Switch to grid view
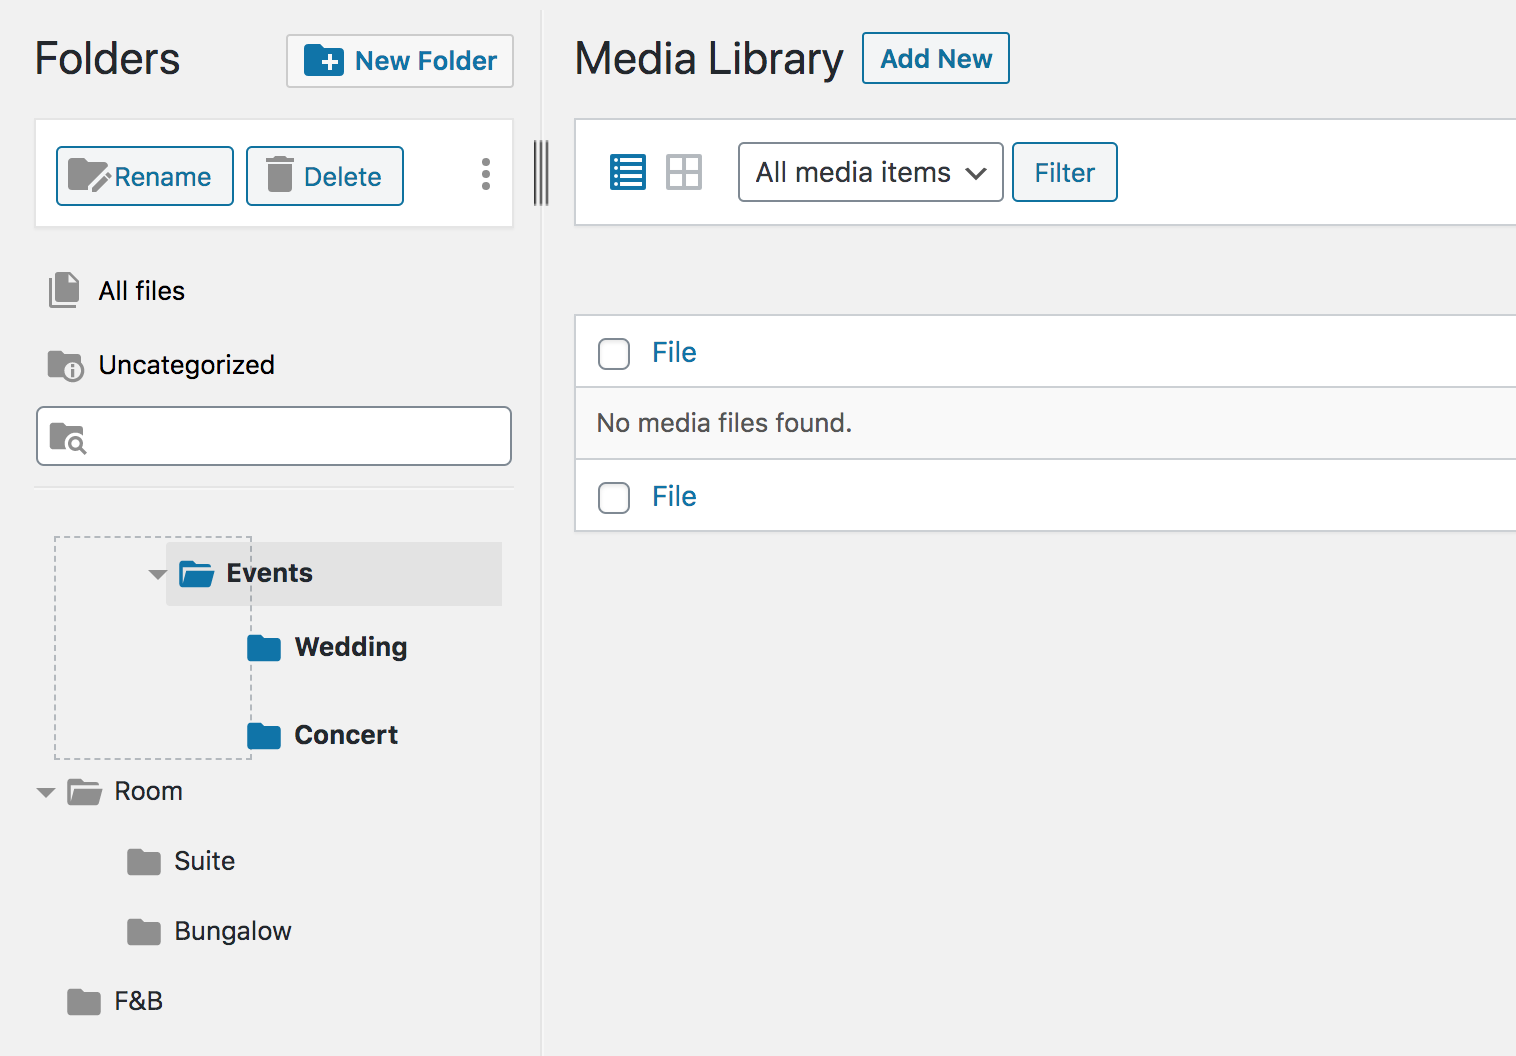Screen dimensions: 1516x1056 pos(684,172)
